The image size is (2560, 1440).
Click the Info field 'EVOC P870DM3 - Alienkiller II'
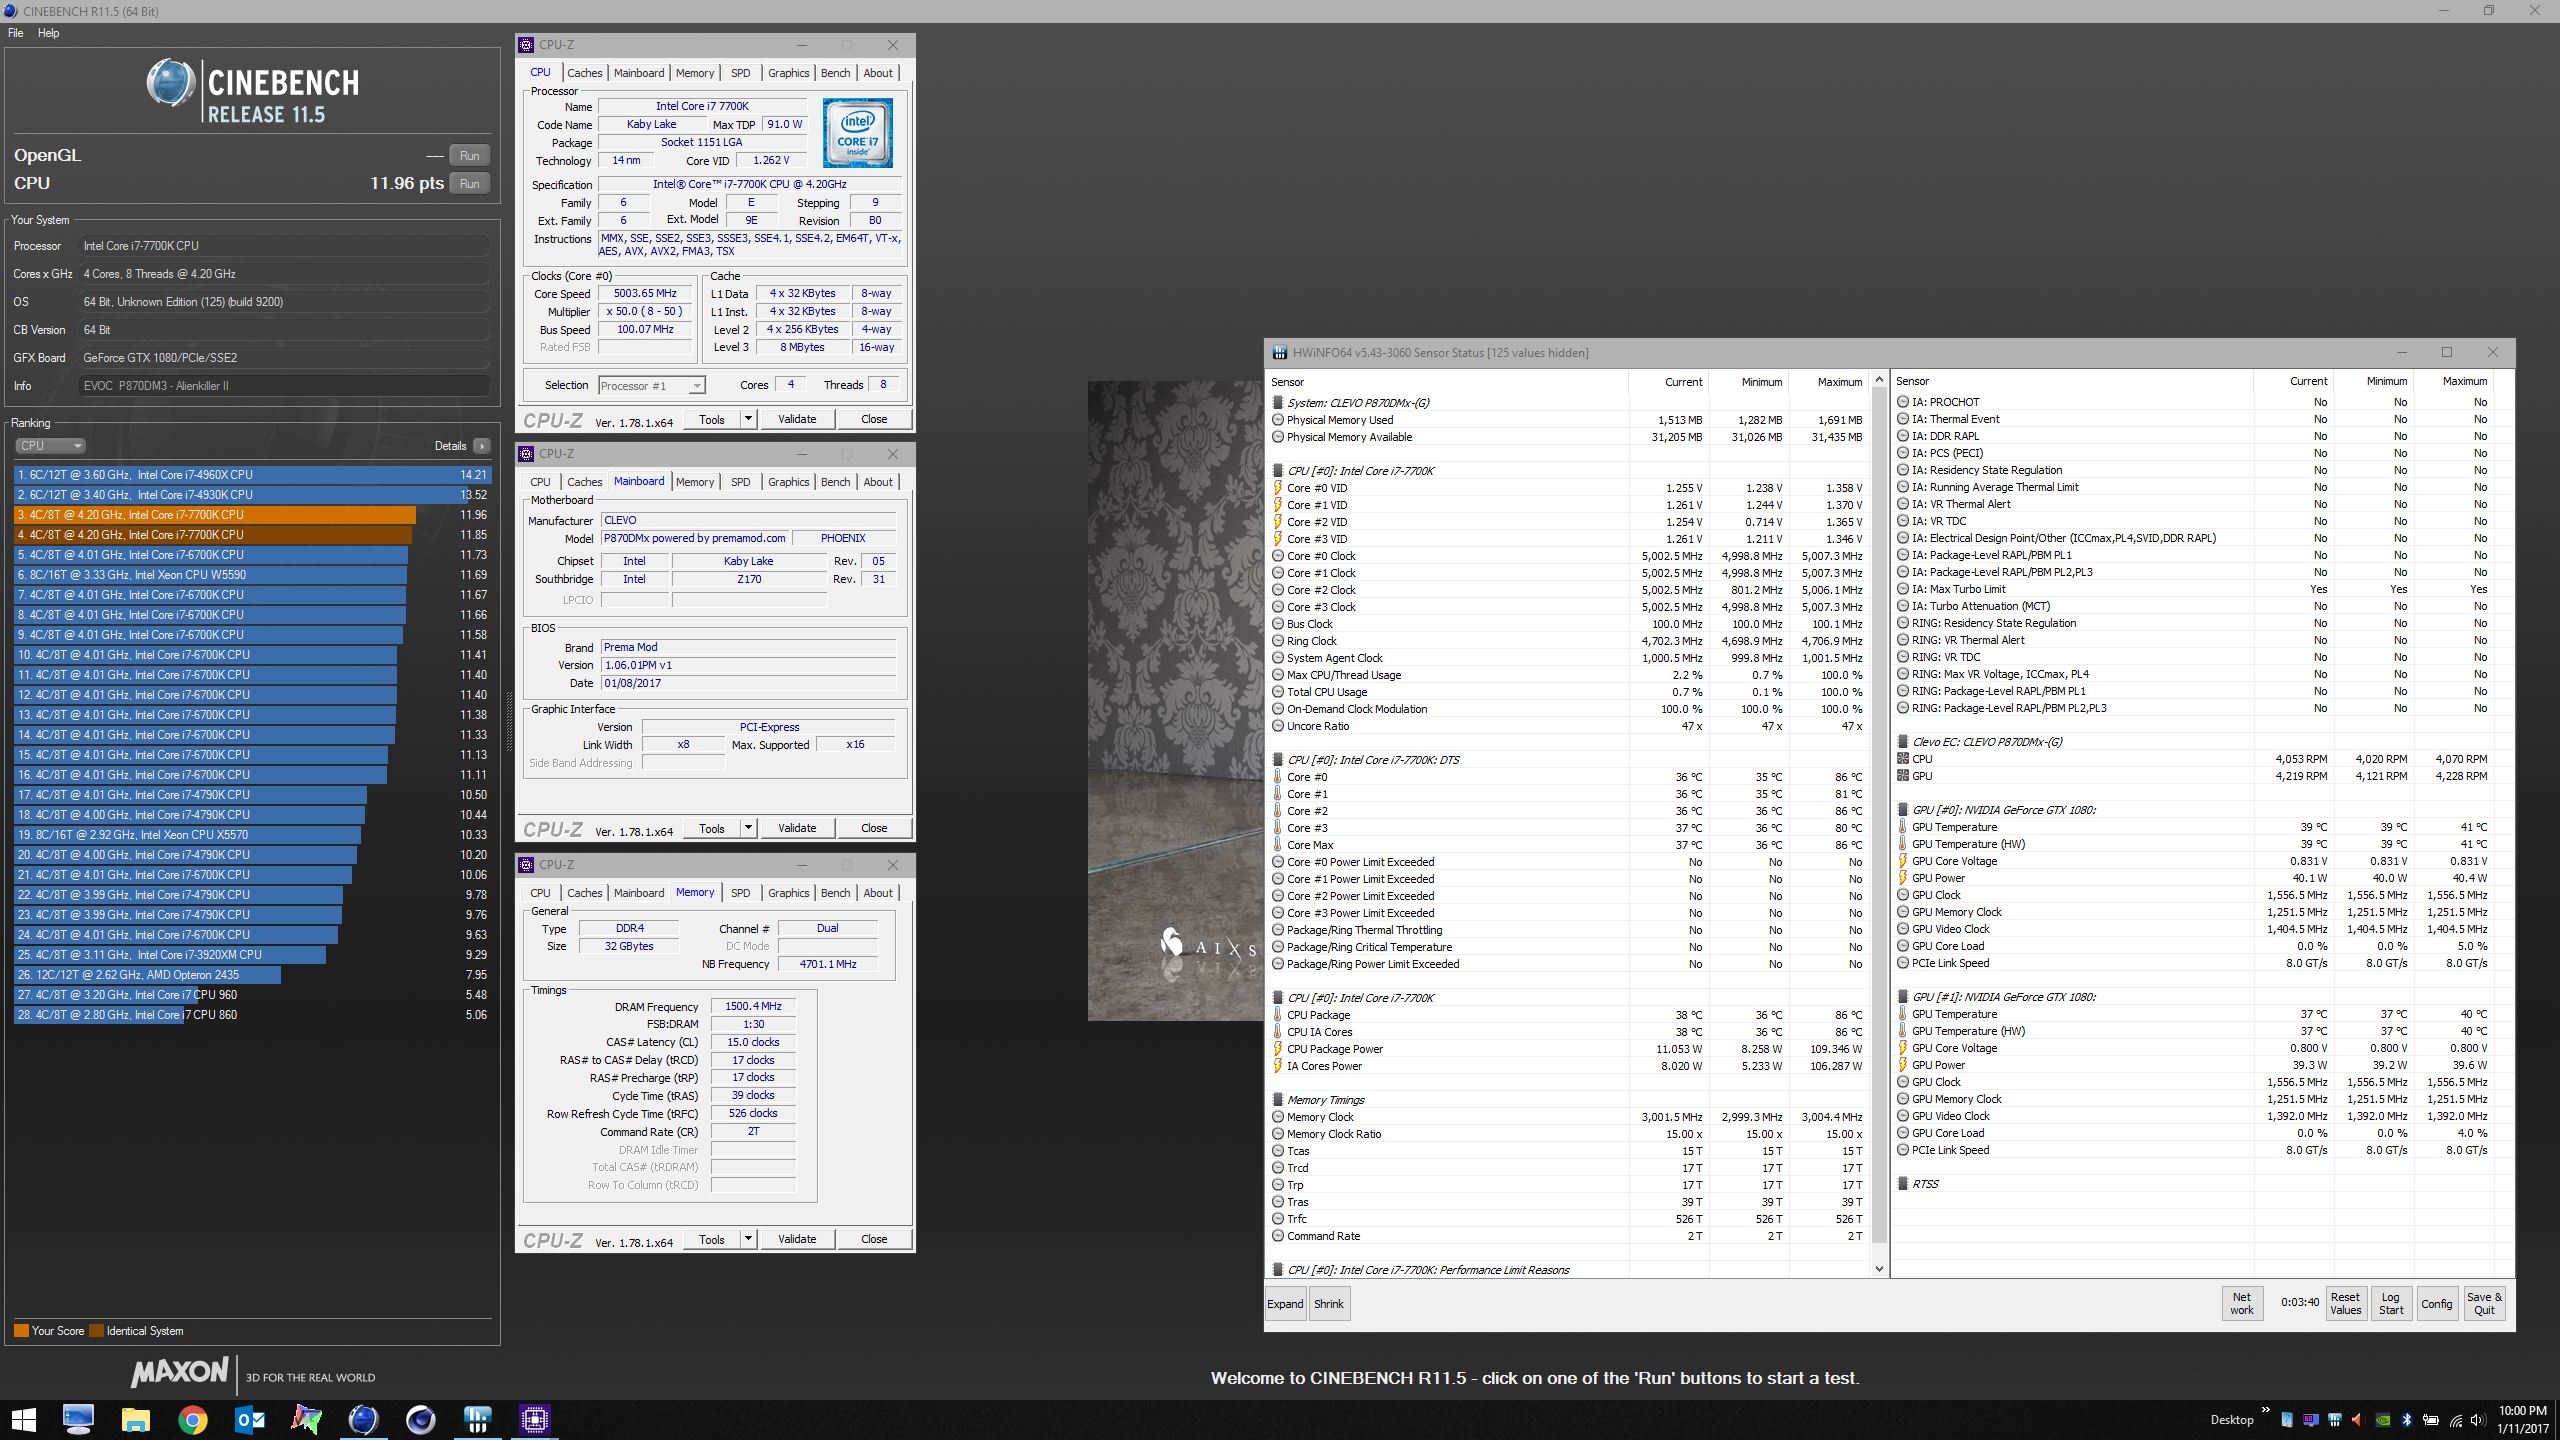284,386
